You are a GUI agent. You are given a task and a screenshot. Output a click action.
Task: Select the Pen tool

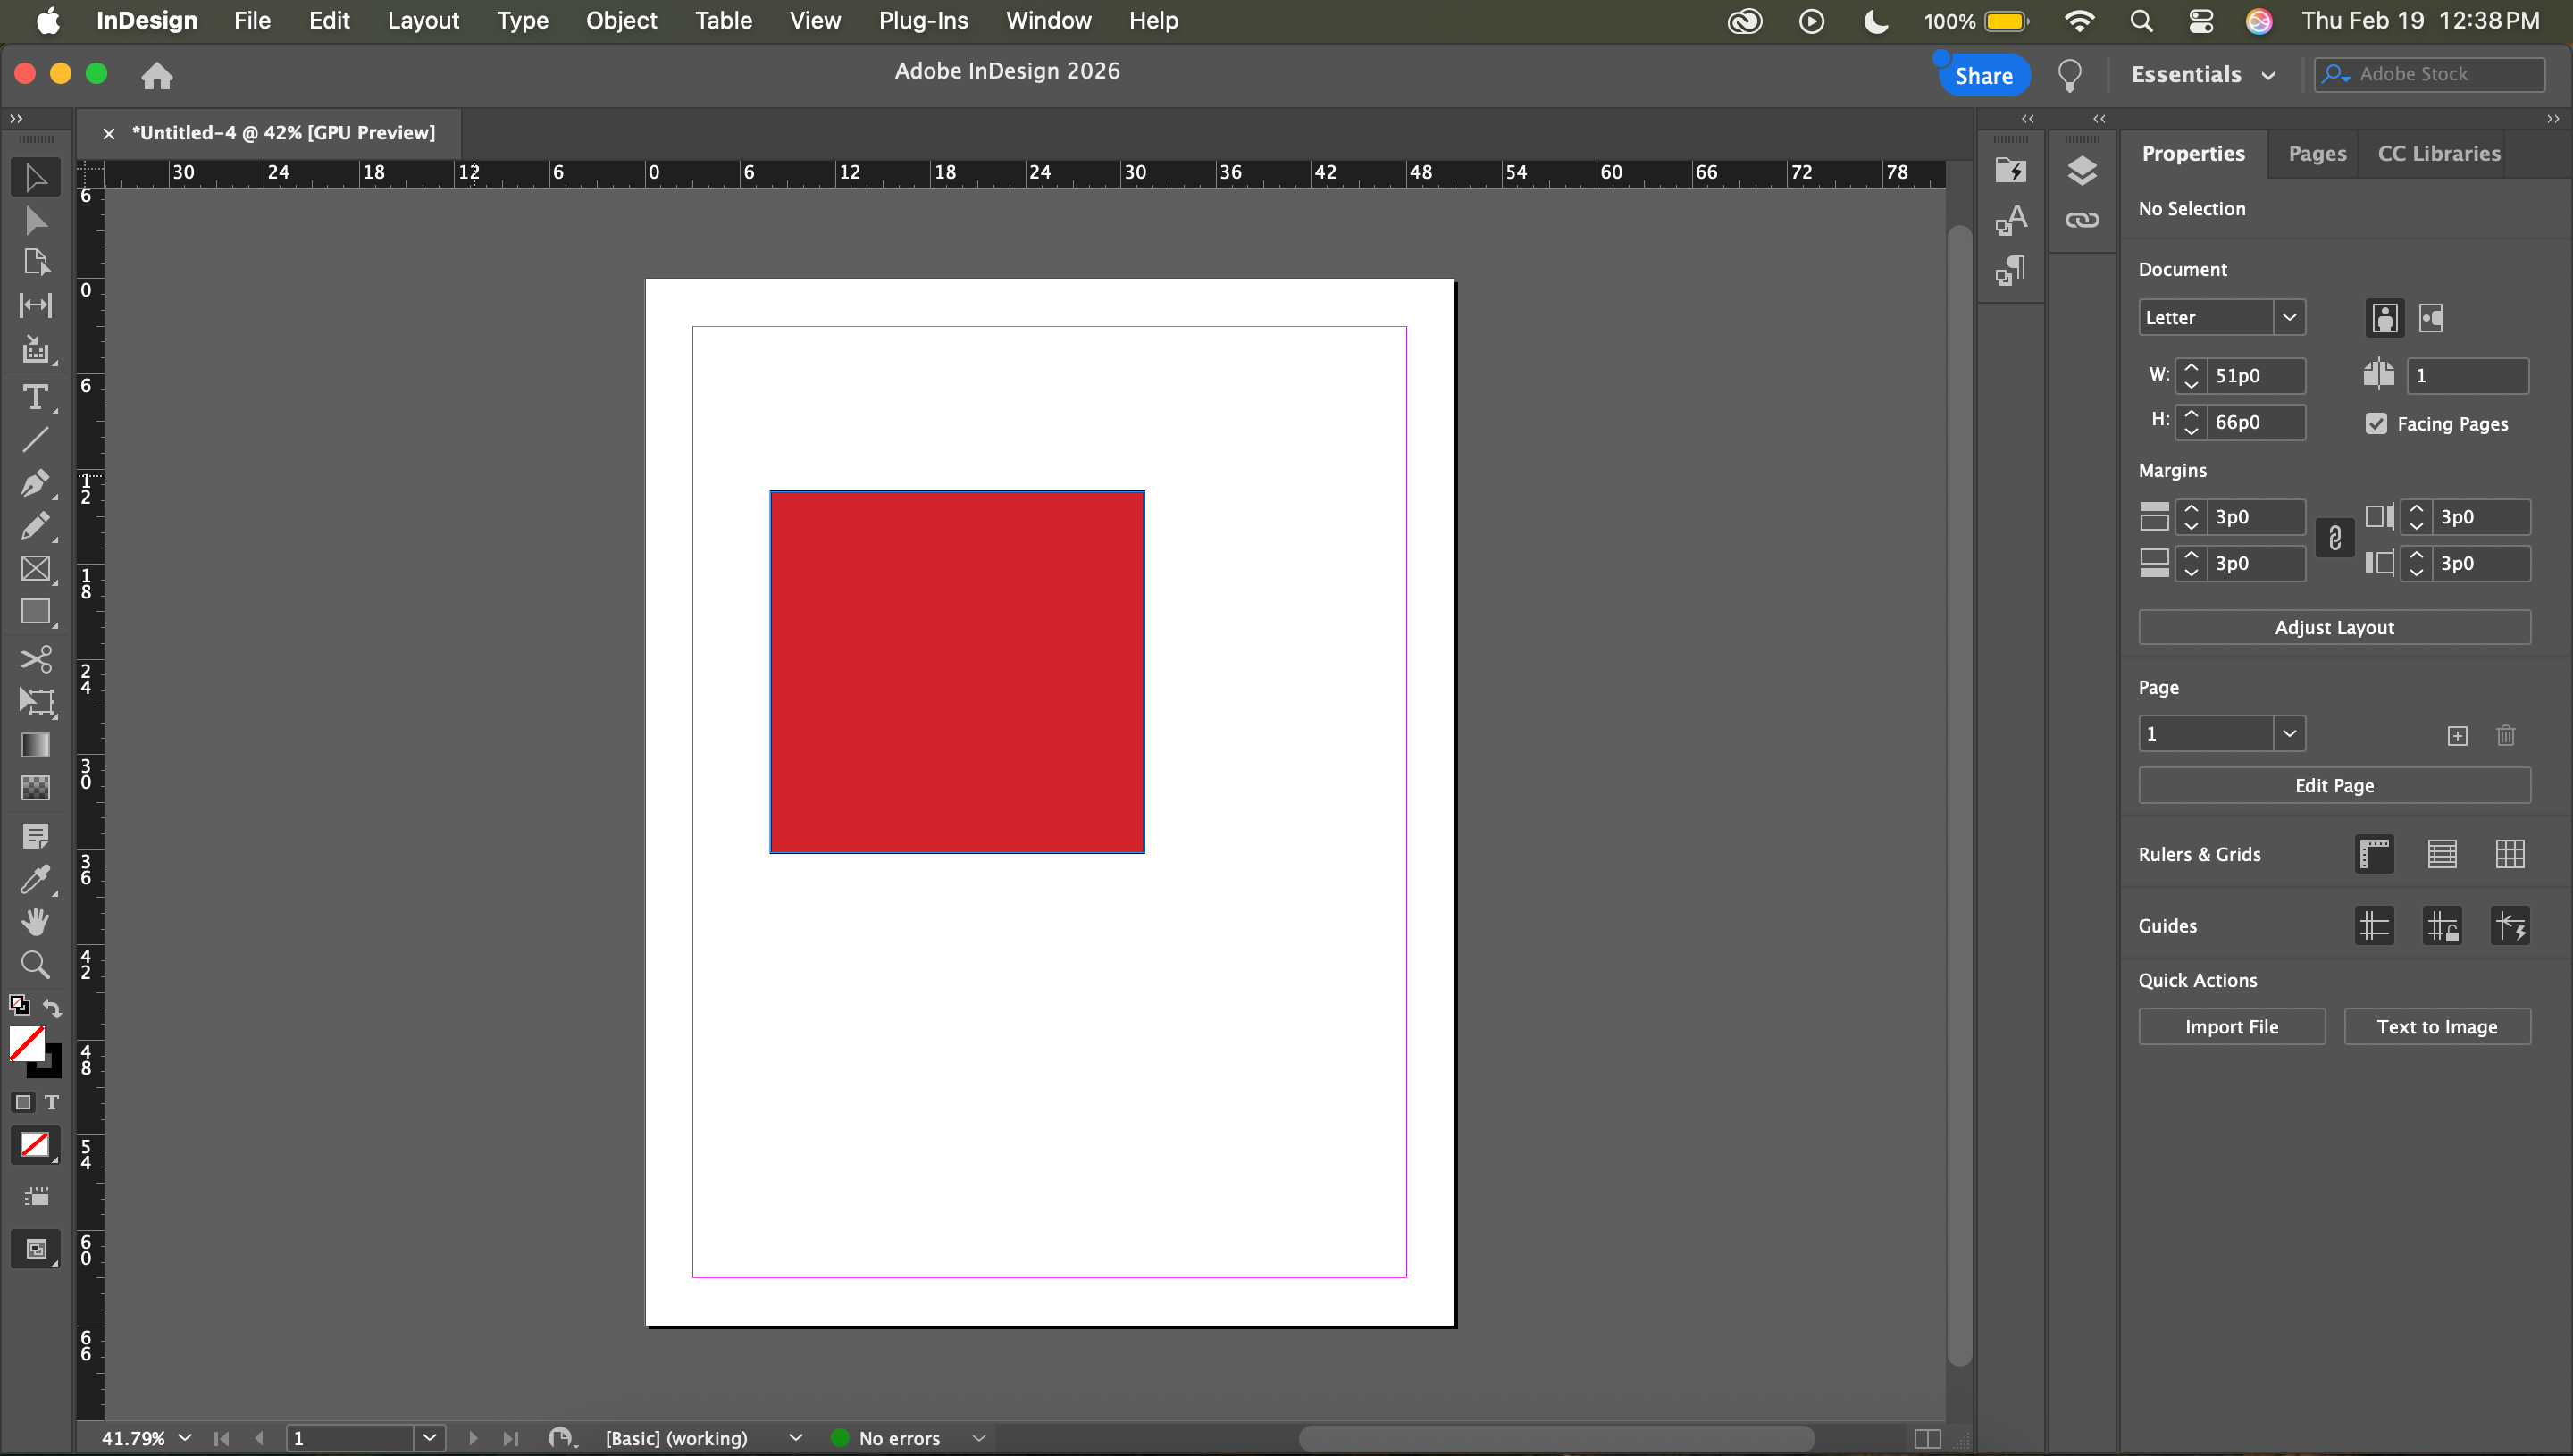tap(35, 483)
